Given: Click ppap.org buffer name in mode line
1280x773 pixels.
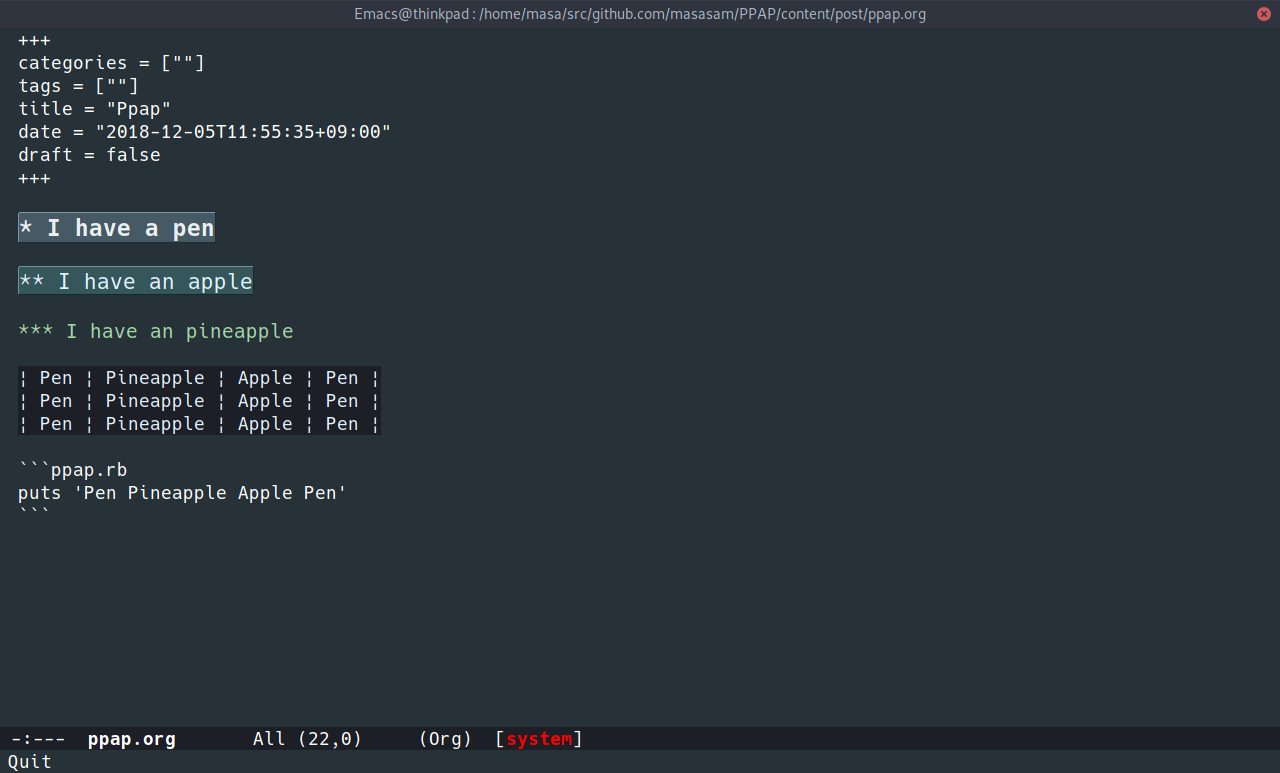Looking at the screenshot, I should click(x=132, y=740).
